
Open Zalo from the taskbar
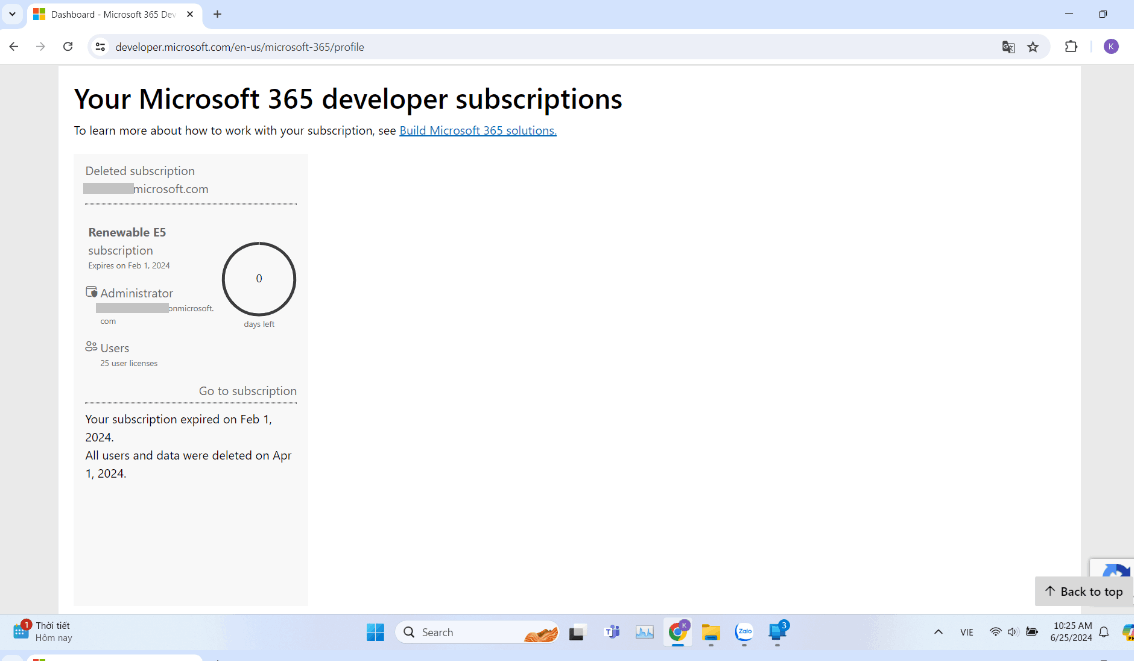point(744,632)
